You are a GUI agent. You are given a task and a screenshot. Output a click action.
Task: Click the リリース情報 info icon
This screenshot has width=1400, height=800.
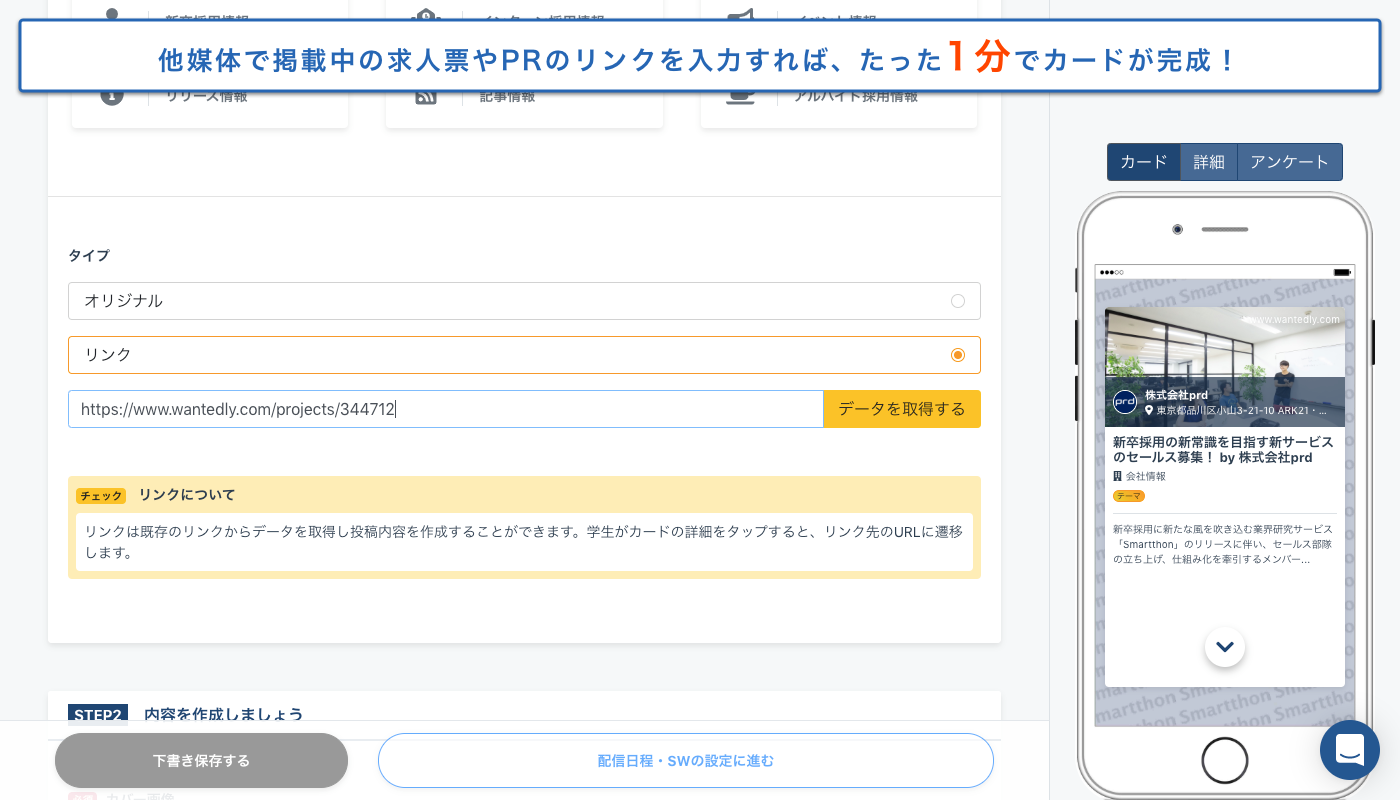pos(111,95)
